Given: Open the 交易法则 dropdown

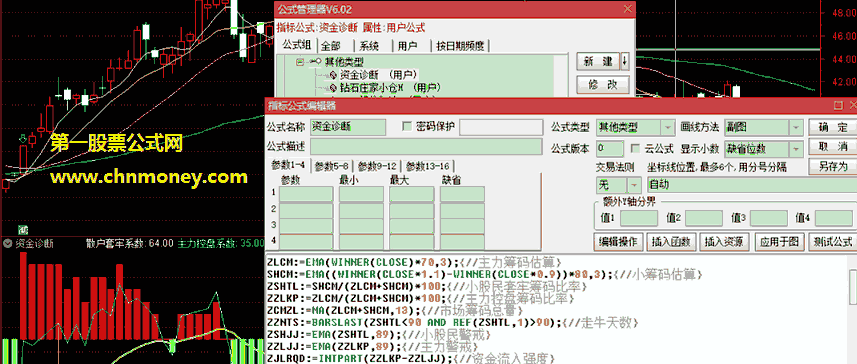Looking at the screenshot, I should [635, 185].
